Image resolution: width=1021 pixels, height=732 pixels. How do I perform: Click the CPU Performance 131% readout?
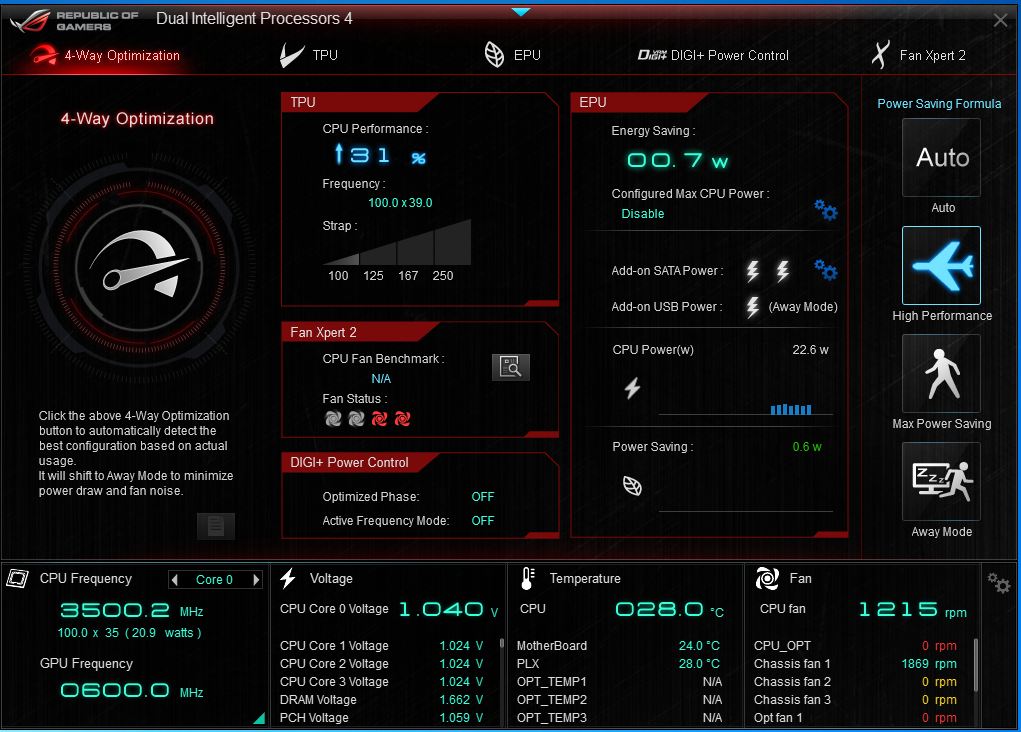point(380,155)
